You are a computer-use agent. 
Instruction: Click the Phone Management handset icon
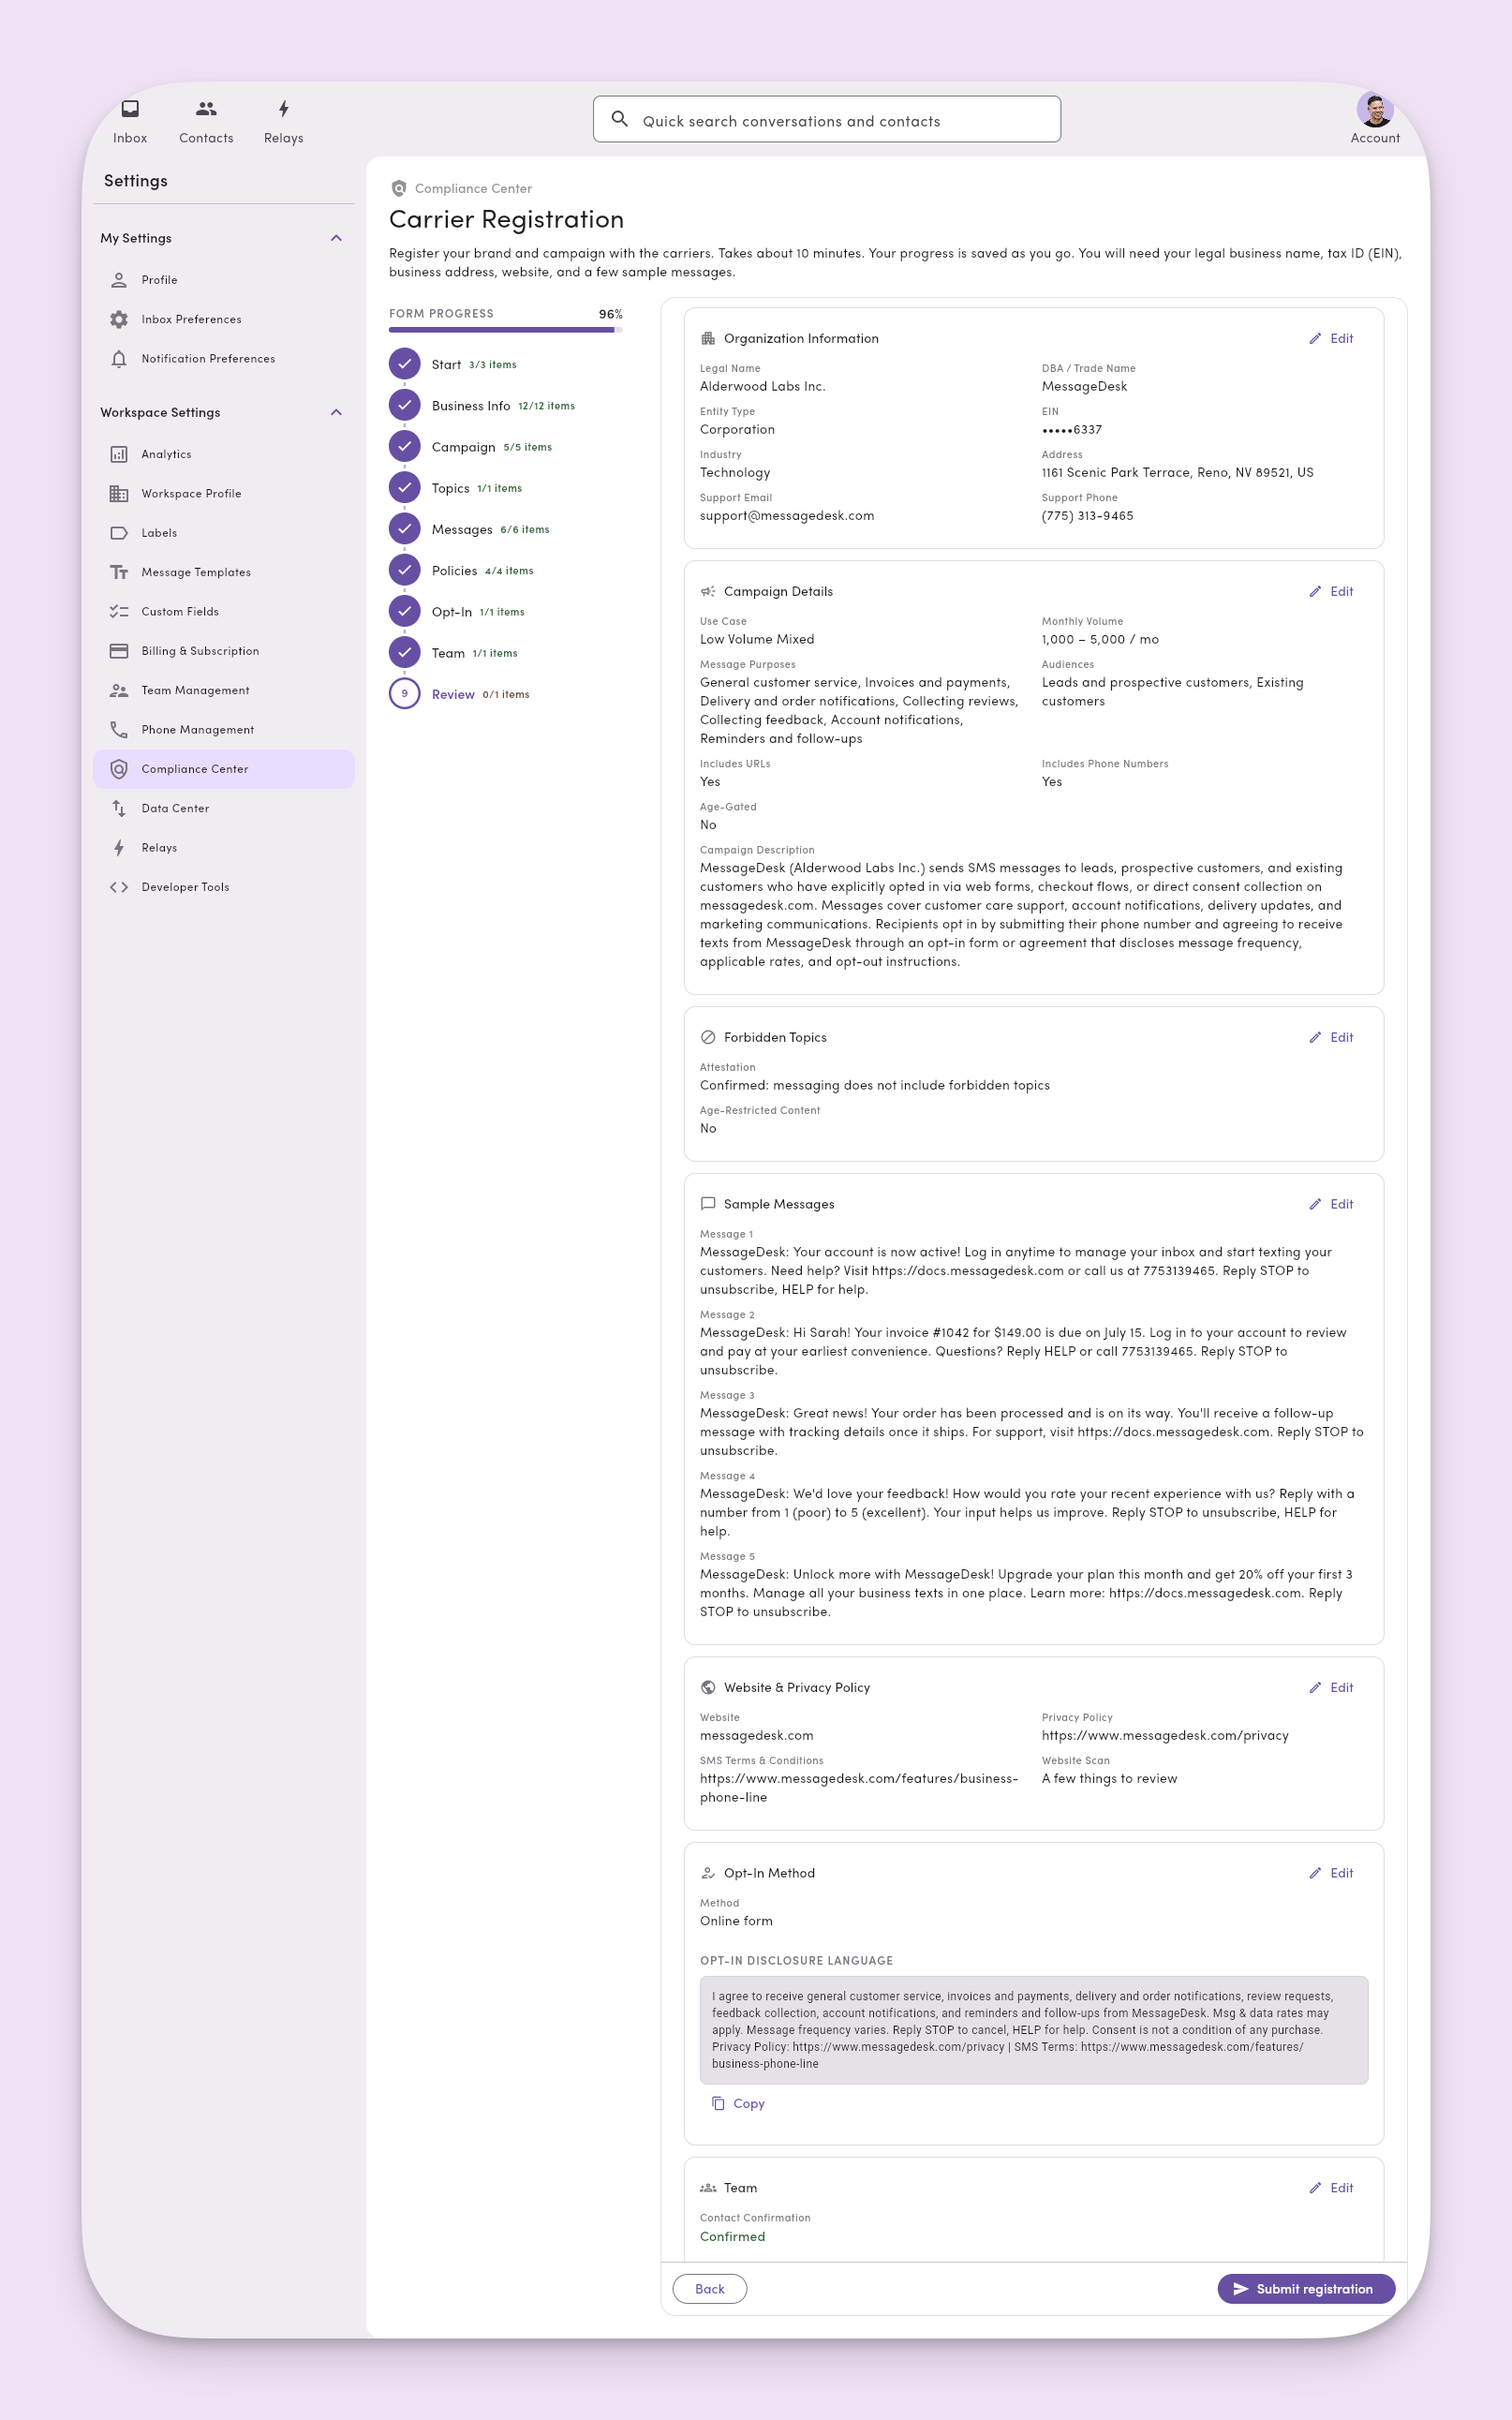[119, 729]
